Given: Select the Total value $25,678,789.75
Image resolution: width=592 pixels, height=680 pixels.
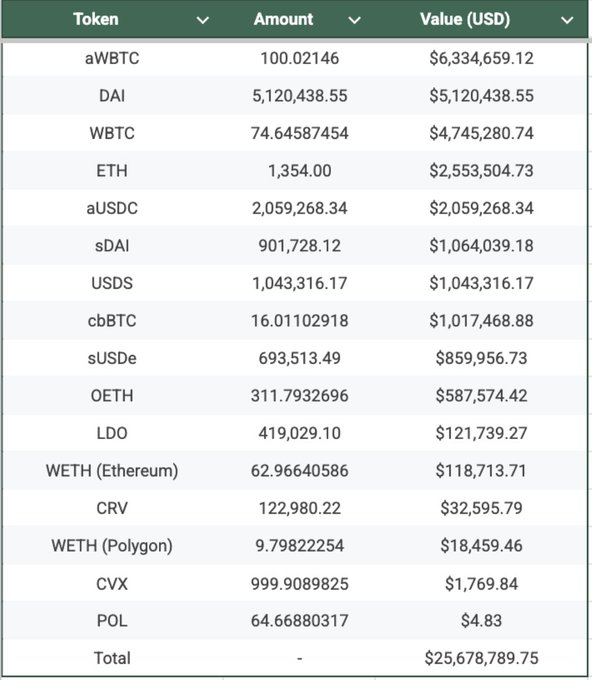Looking at the screenshot, I should point(481,658).
